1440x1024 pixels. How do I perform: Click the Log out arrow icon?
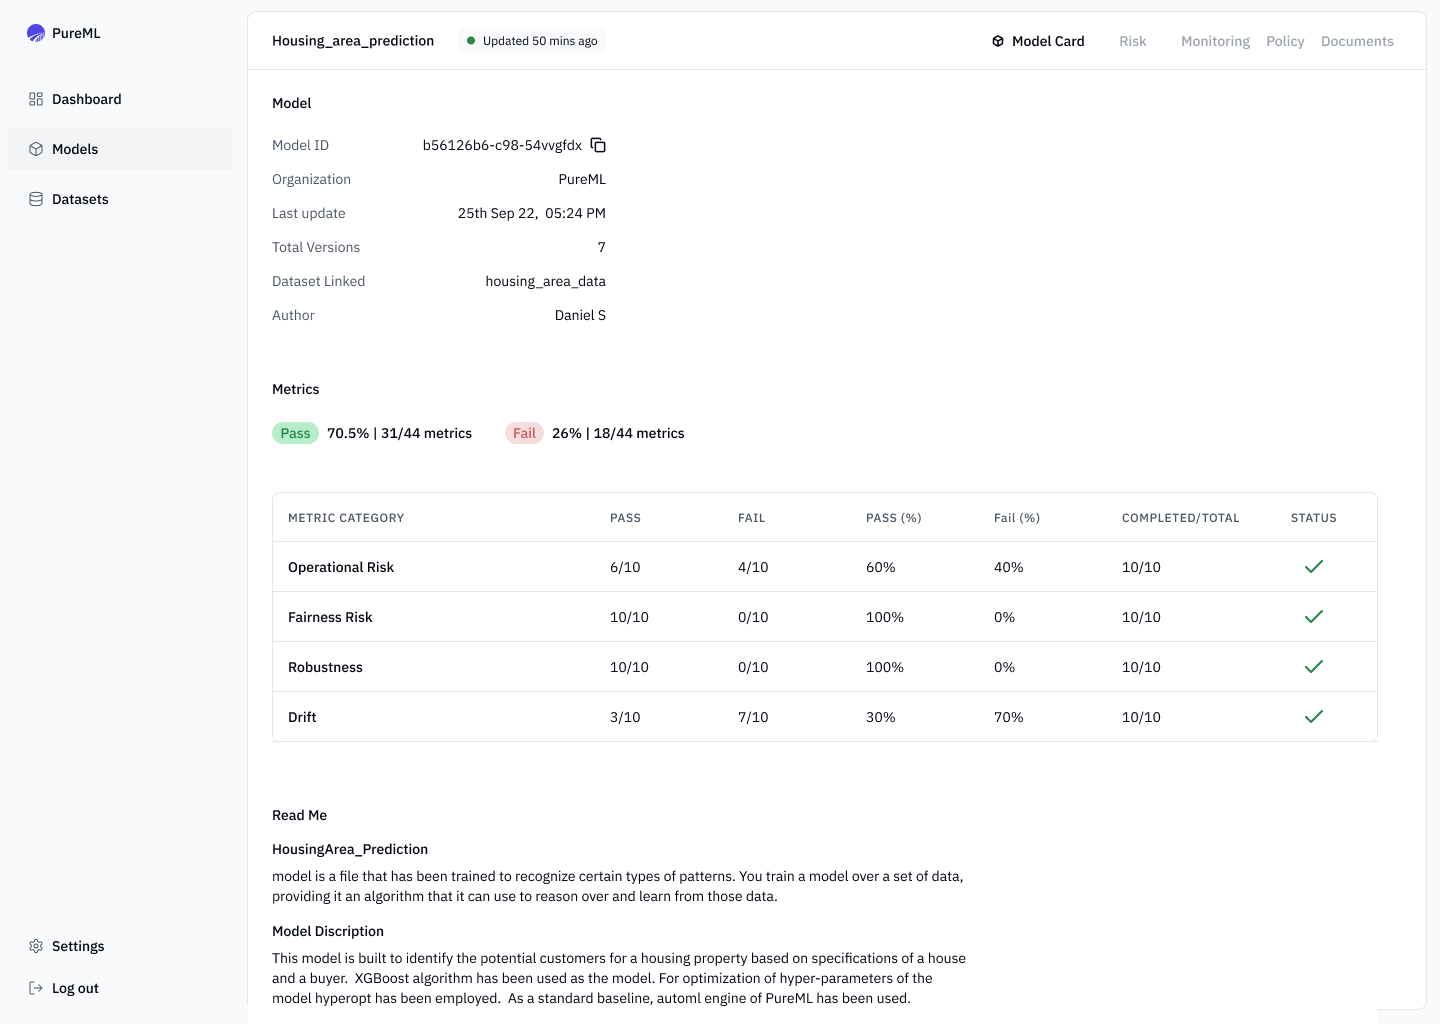coord(36,988)
